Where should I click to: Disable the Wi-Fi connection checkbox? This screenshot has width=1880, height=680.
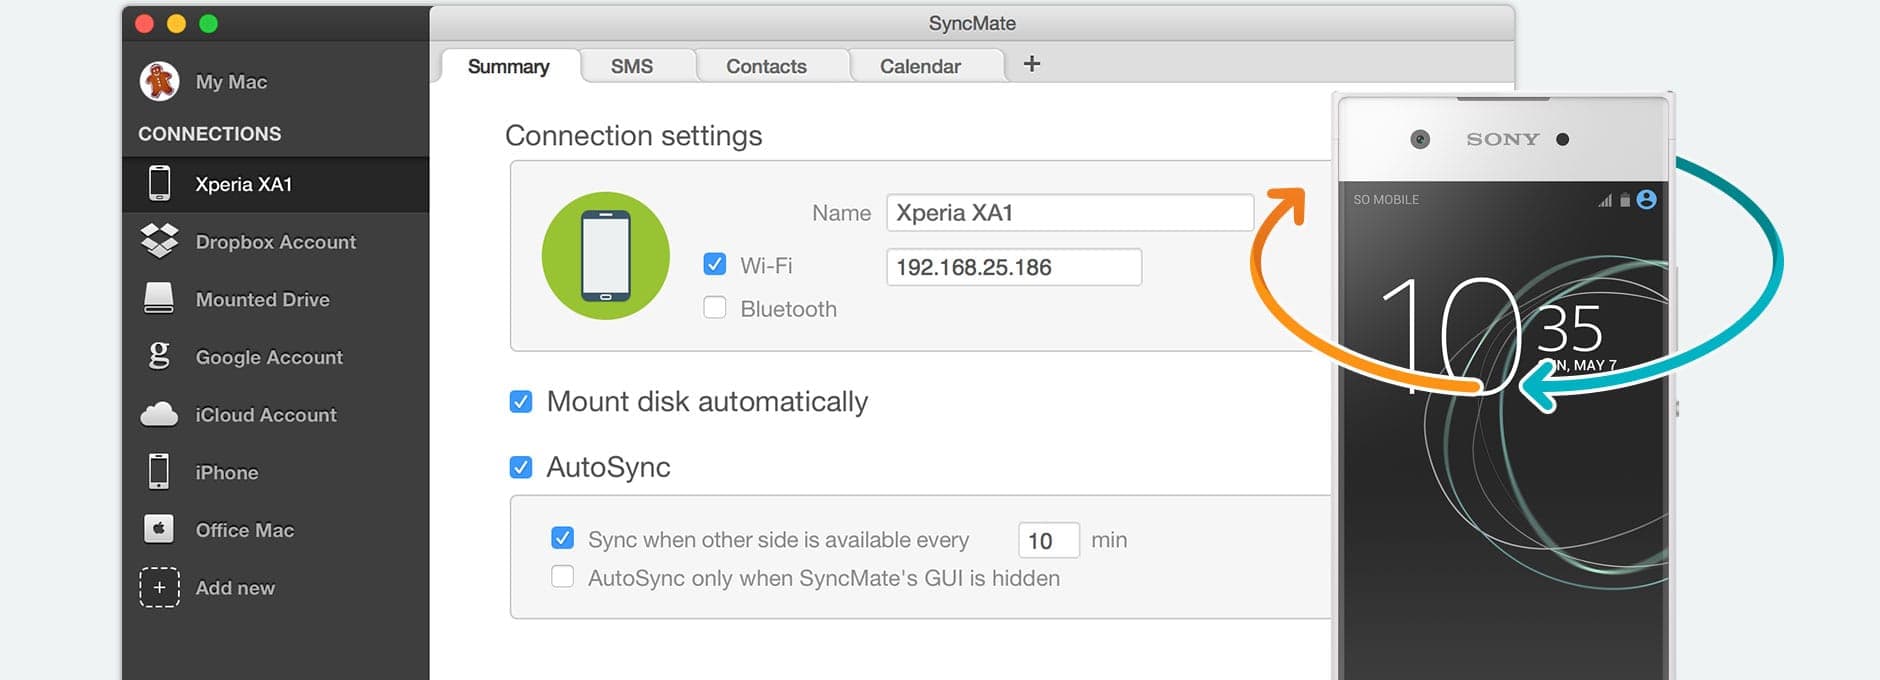tap(715, 264)
